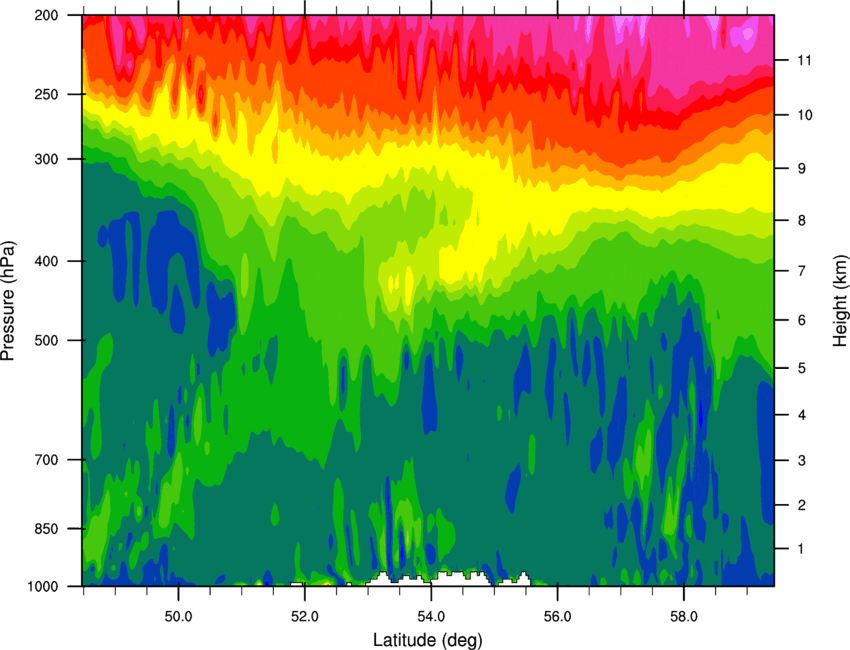Click the 700 pressure tick label
The image size is (850, 650).
click(46, 460)
